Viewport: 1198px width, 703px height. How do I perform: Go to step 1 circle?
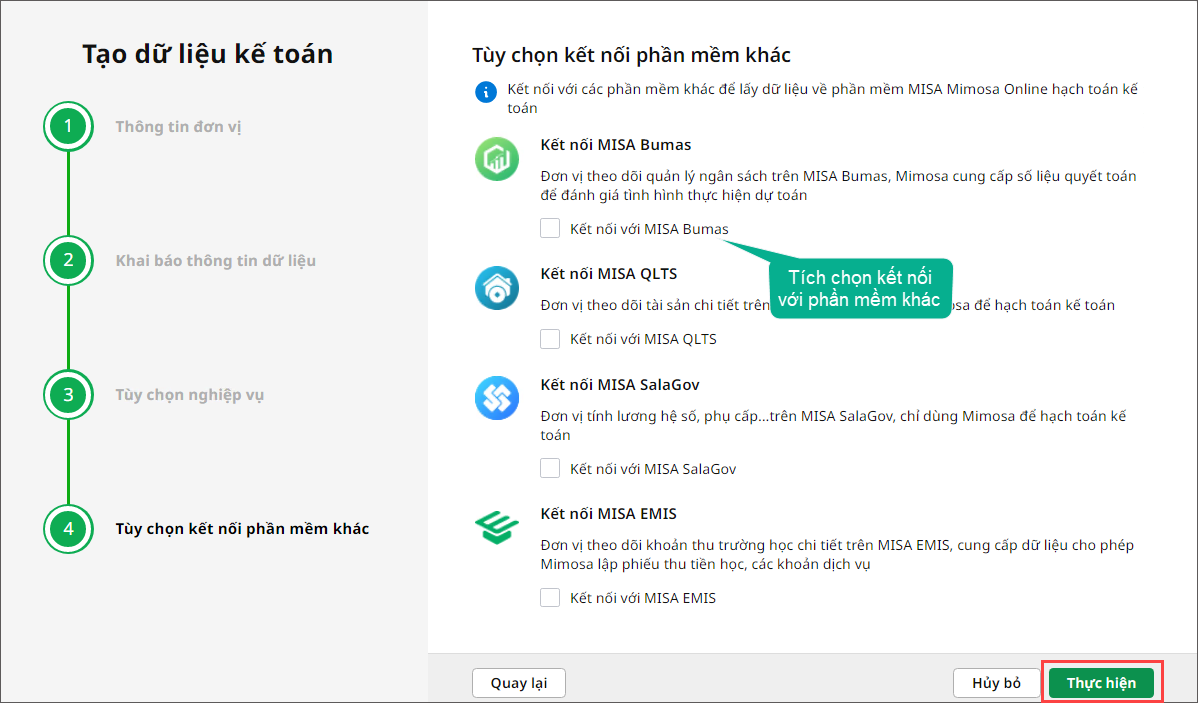pyautogui.click(x=68, y=127)
